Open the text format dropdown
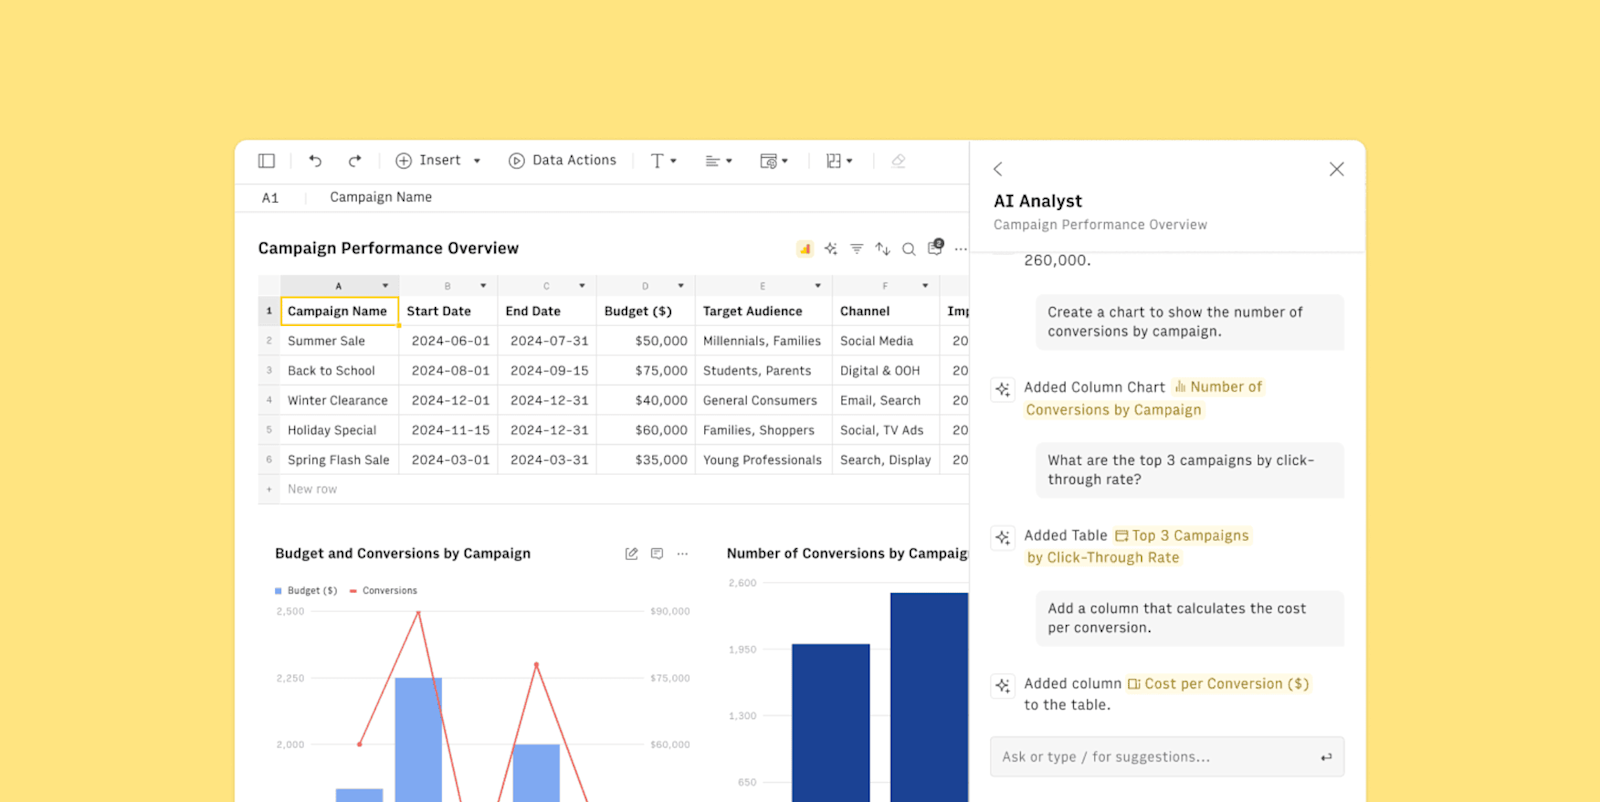The height and width of the screenshot is (802, 1600). [663, 161]
